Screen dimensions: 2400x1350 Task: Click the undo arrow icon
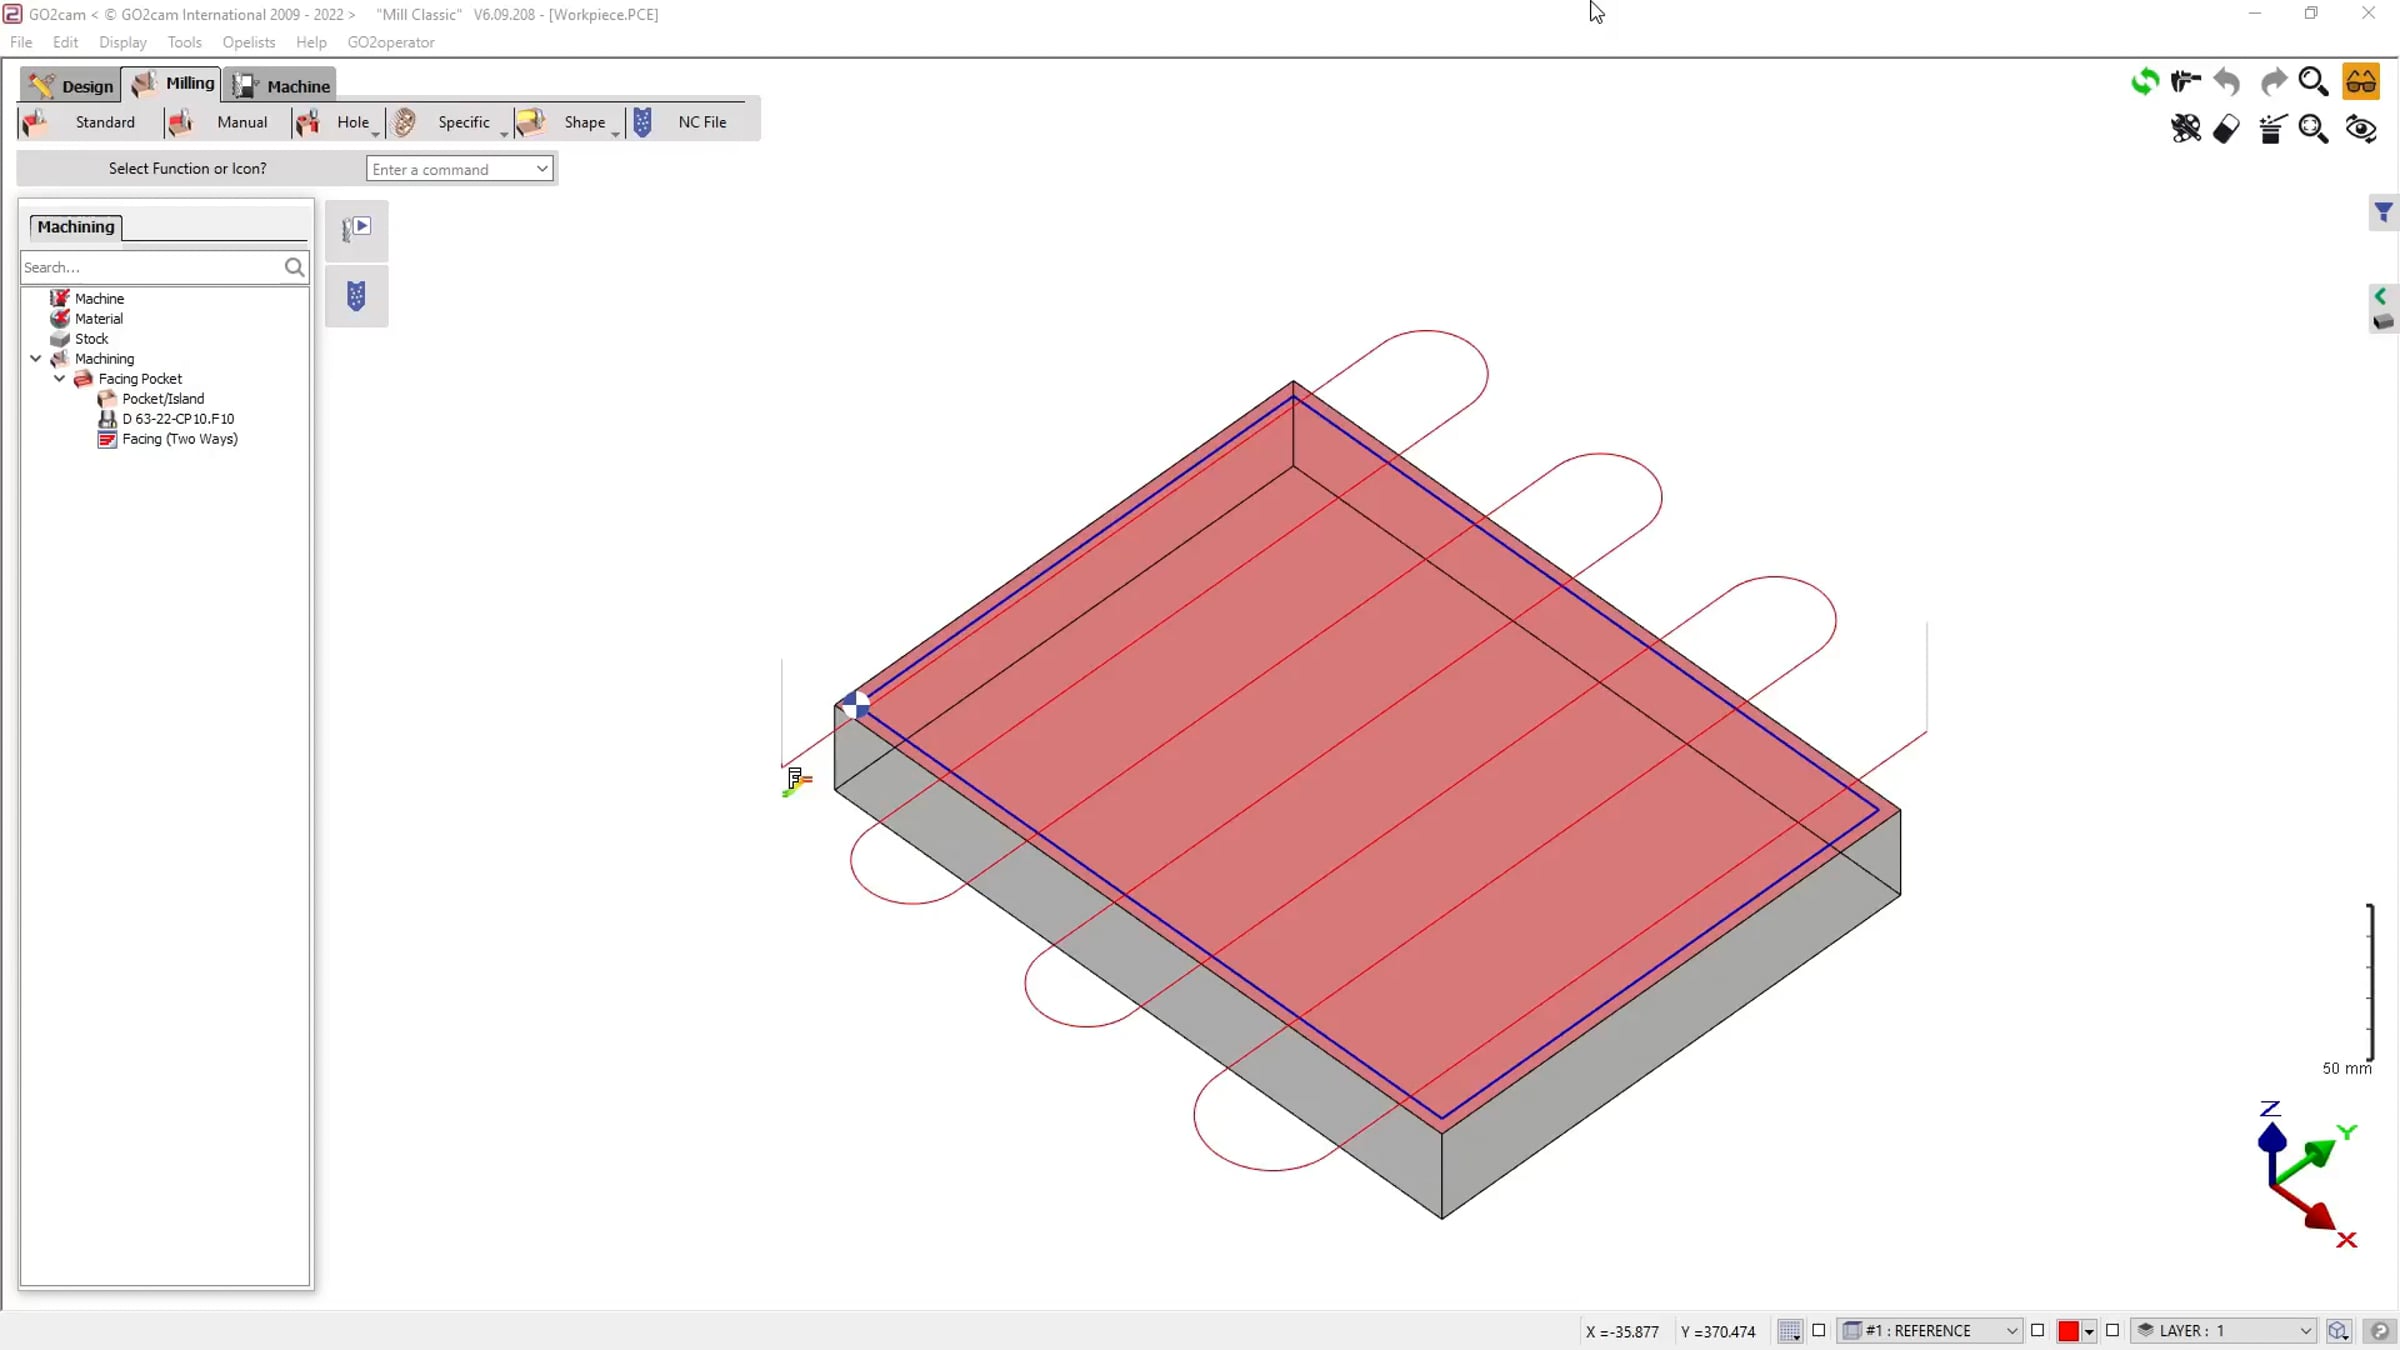pos(2227,81)
